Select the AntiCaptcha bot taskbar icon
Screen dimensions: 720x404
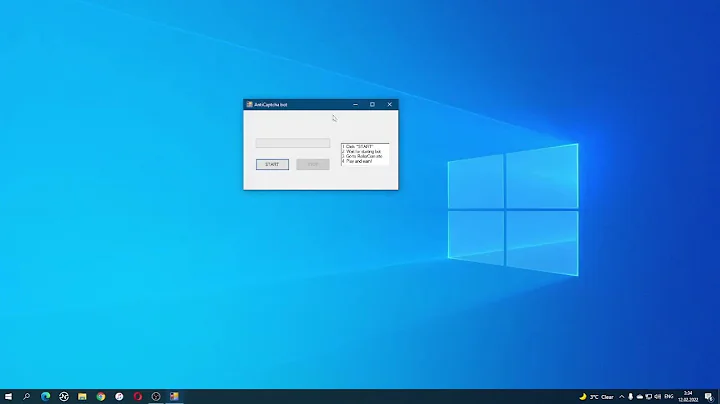tap(174, 396)
